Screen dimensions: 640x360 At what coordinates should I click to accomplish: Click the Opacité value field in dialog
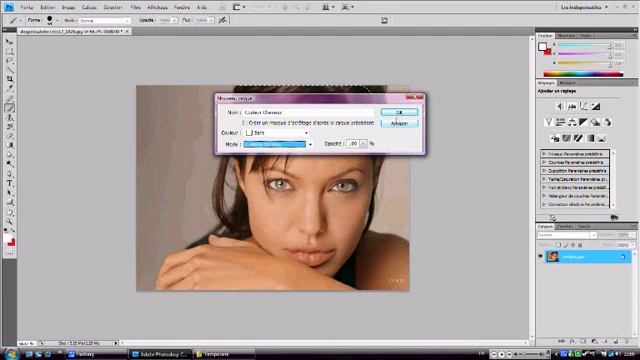point(353,144)
